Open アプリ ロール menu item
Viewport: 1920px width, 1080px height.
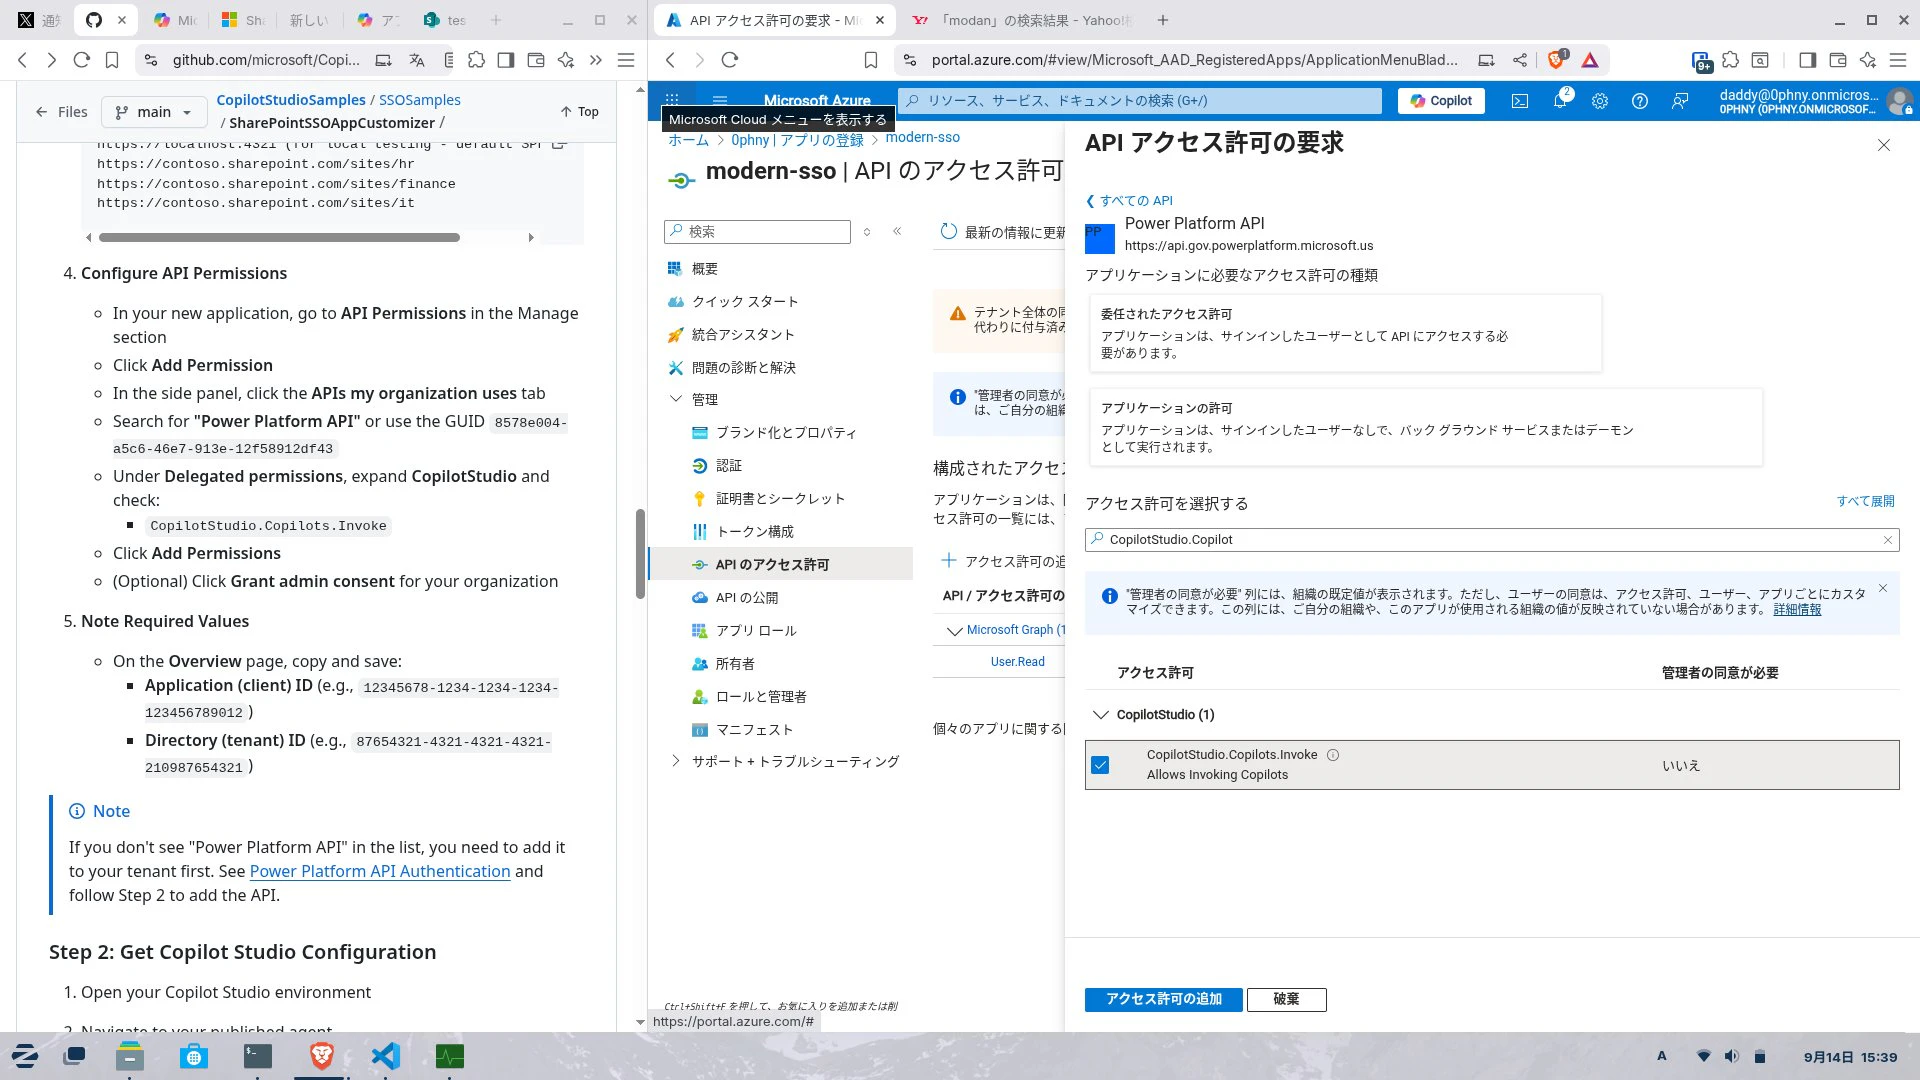(755, 631)
